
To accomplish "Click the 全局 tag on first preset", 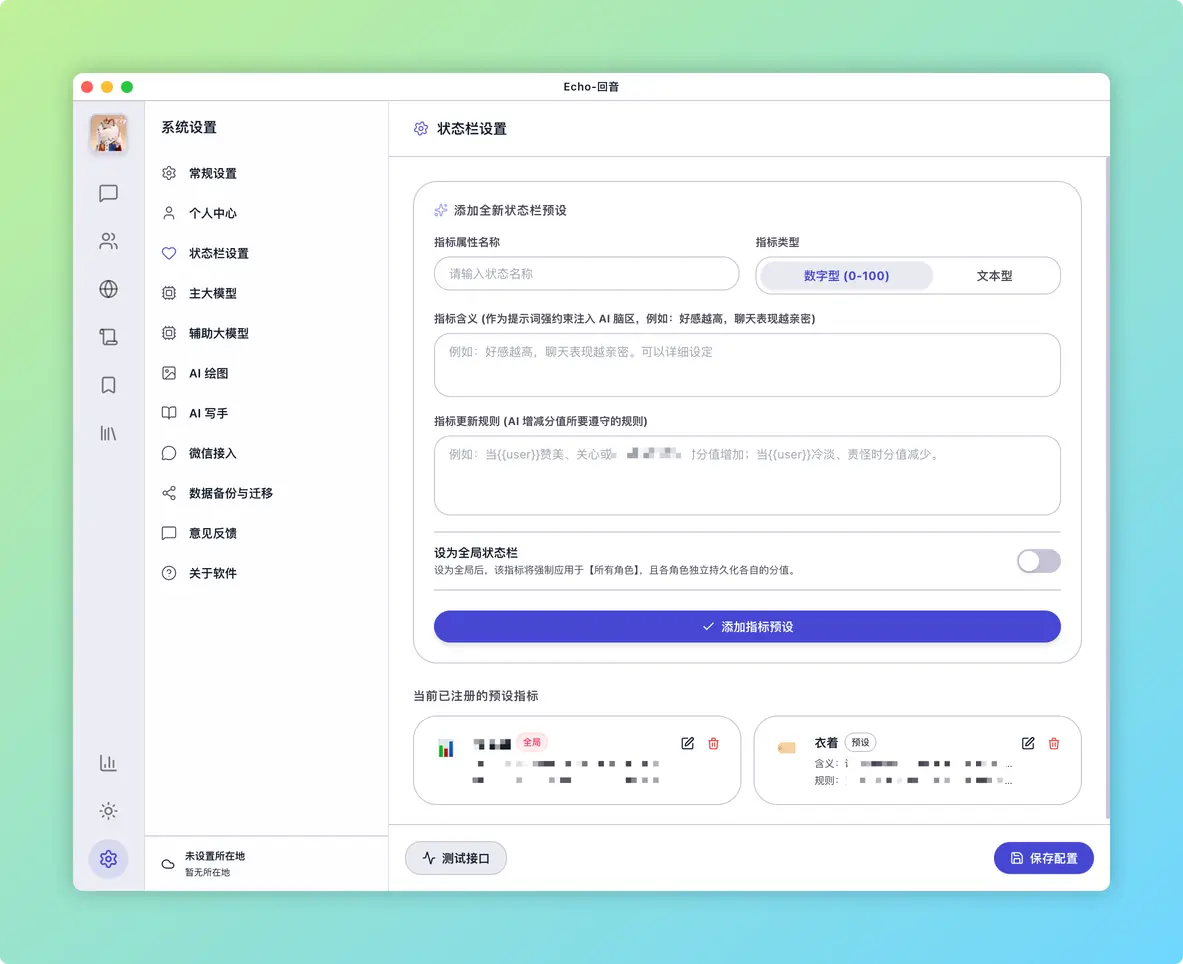I will coord(532,742).
